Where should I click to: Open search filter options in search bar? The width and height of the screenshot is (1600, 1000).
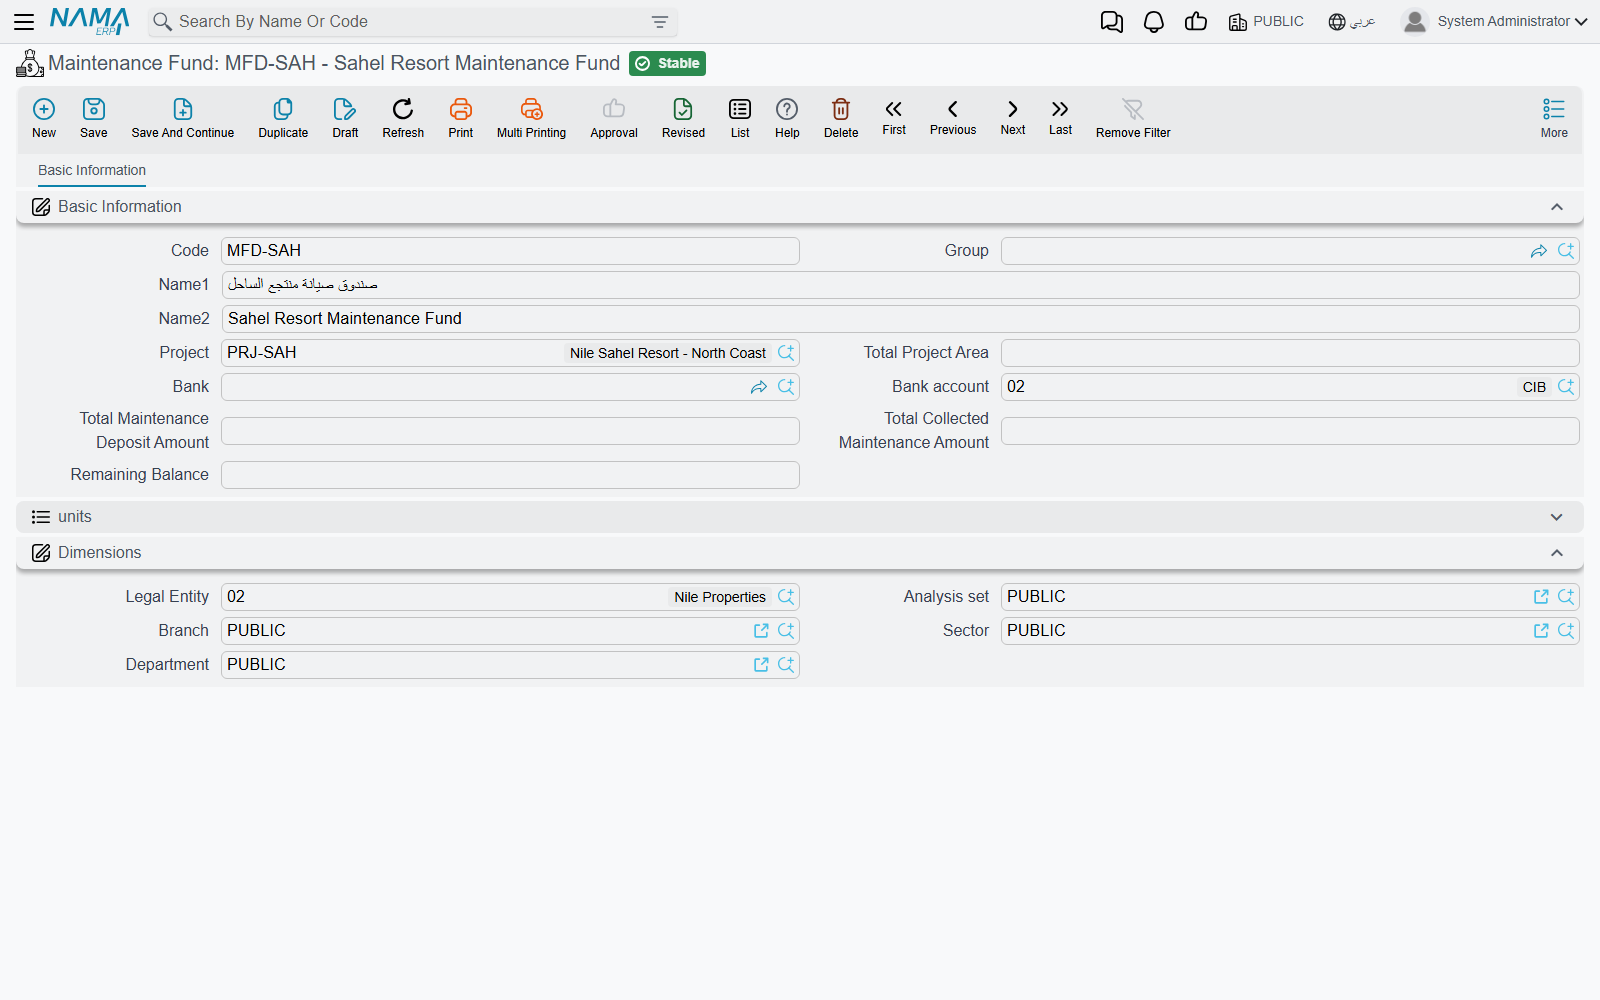click(x=660, y=21)
